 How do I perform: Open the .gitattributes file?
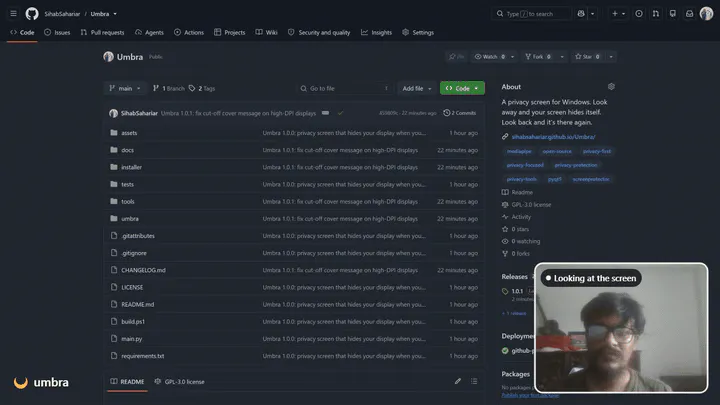138,236
